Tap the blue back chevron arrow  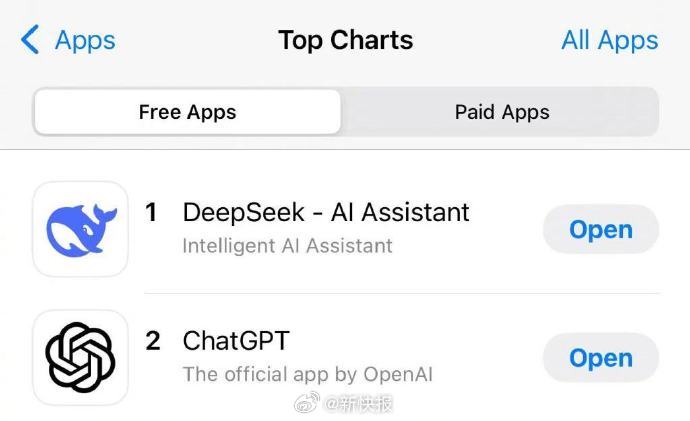click(30, 40)
